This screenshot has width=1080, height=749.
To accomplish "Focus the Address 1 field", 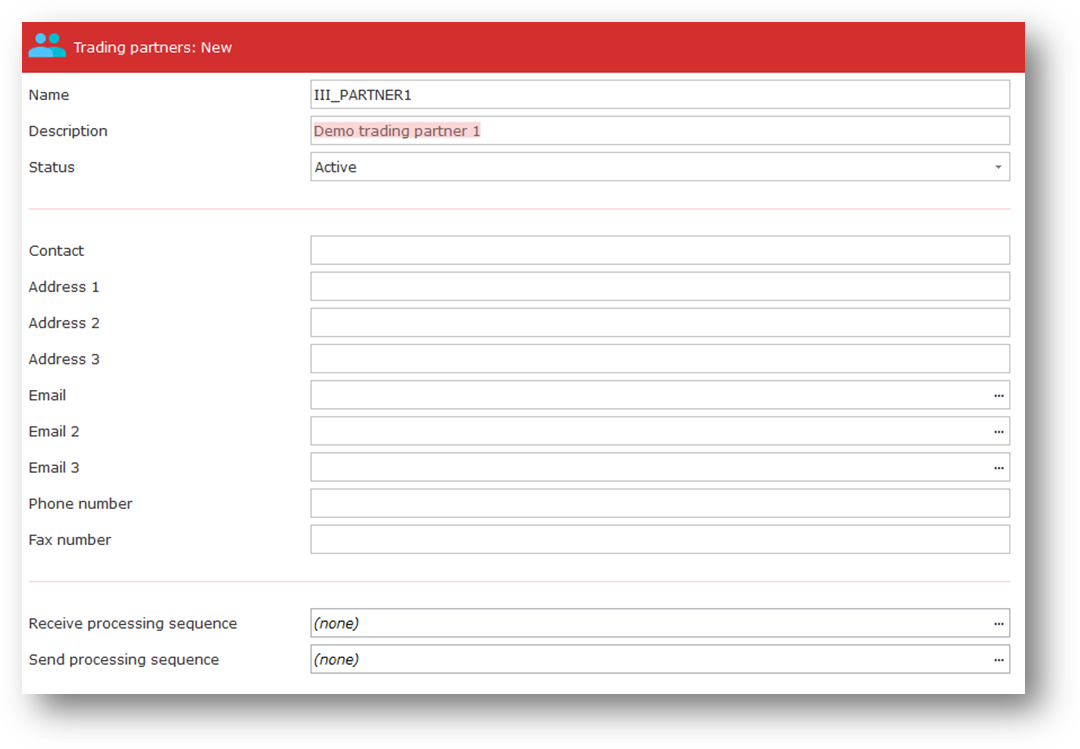I will click(660, 287).
